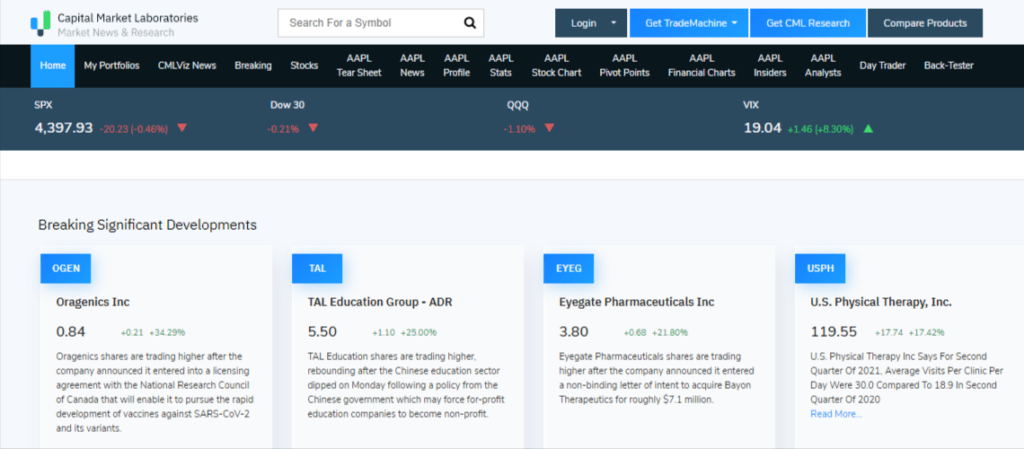
Task: Open the Home tab
Action: [52, 65]
